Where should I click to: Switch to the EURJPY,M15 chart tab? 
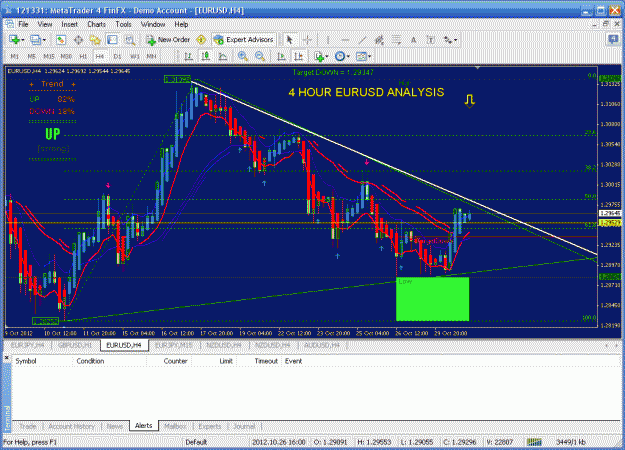coord(174,345)
